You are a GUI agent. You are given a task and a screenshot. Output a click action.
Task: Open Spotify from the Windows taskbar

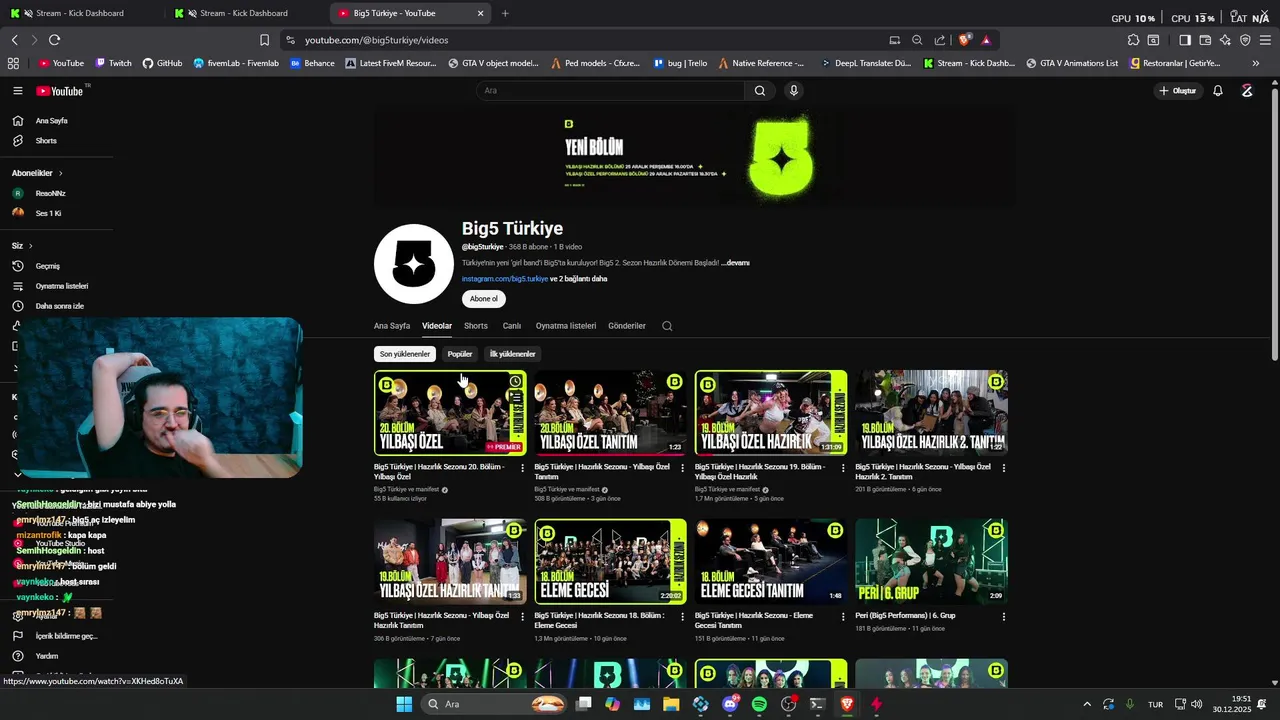(x=759, y=704)
